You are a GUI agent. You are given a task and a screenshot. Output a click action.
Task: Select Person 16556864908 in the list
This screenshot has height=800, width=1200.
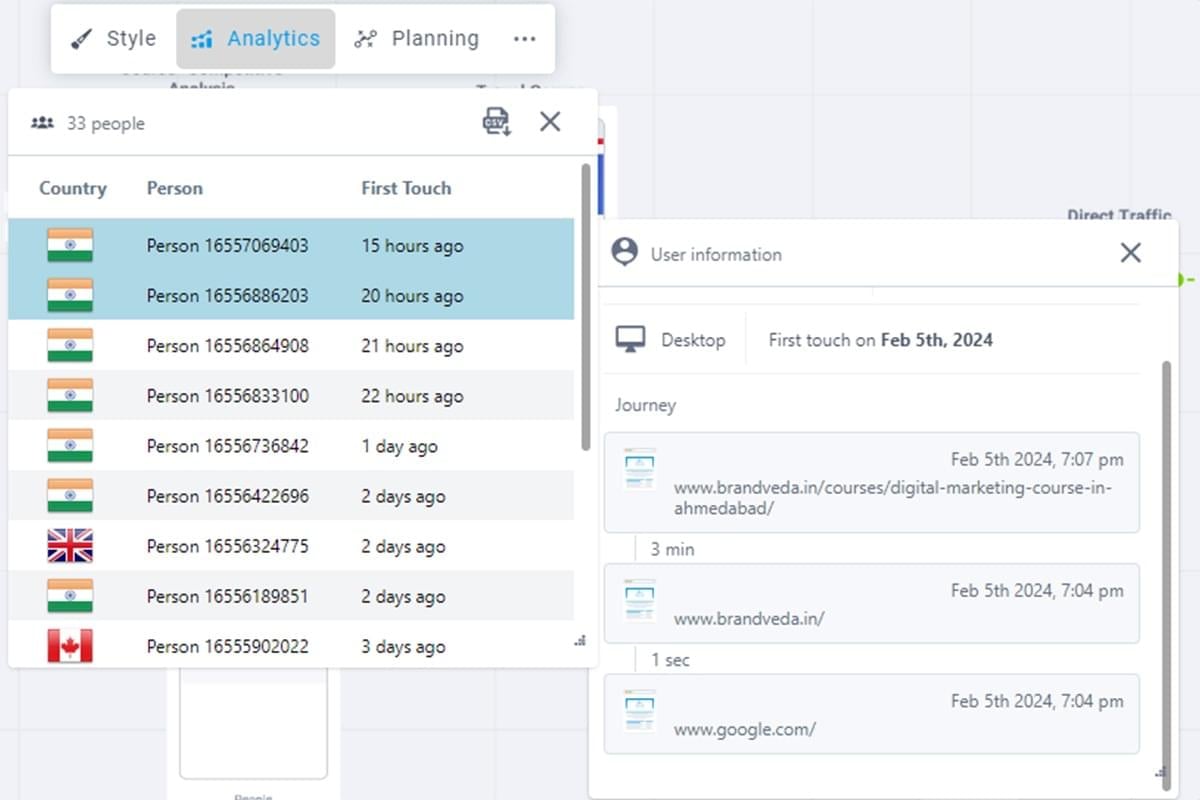228,346
